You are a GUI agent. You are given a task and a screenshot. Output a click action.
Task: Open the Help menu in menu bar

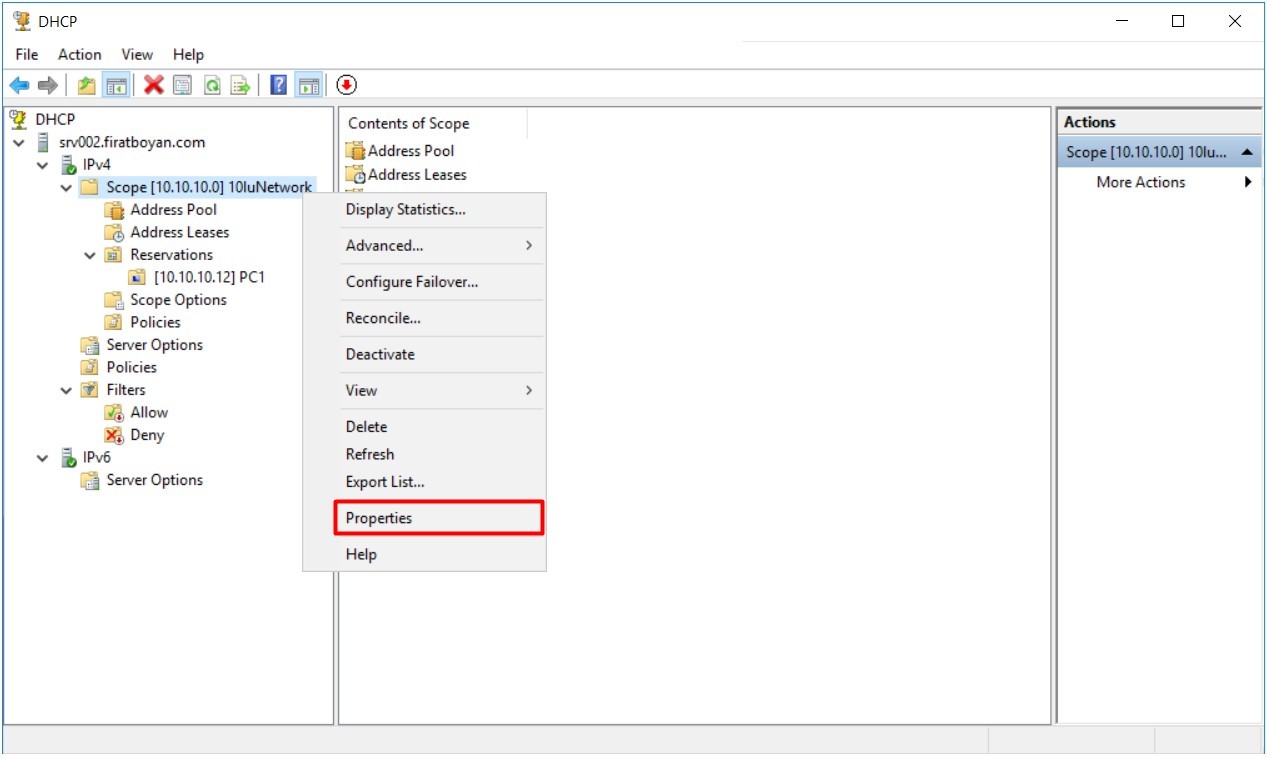point(188,55)
